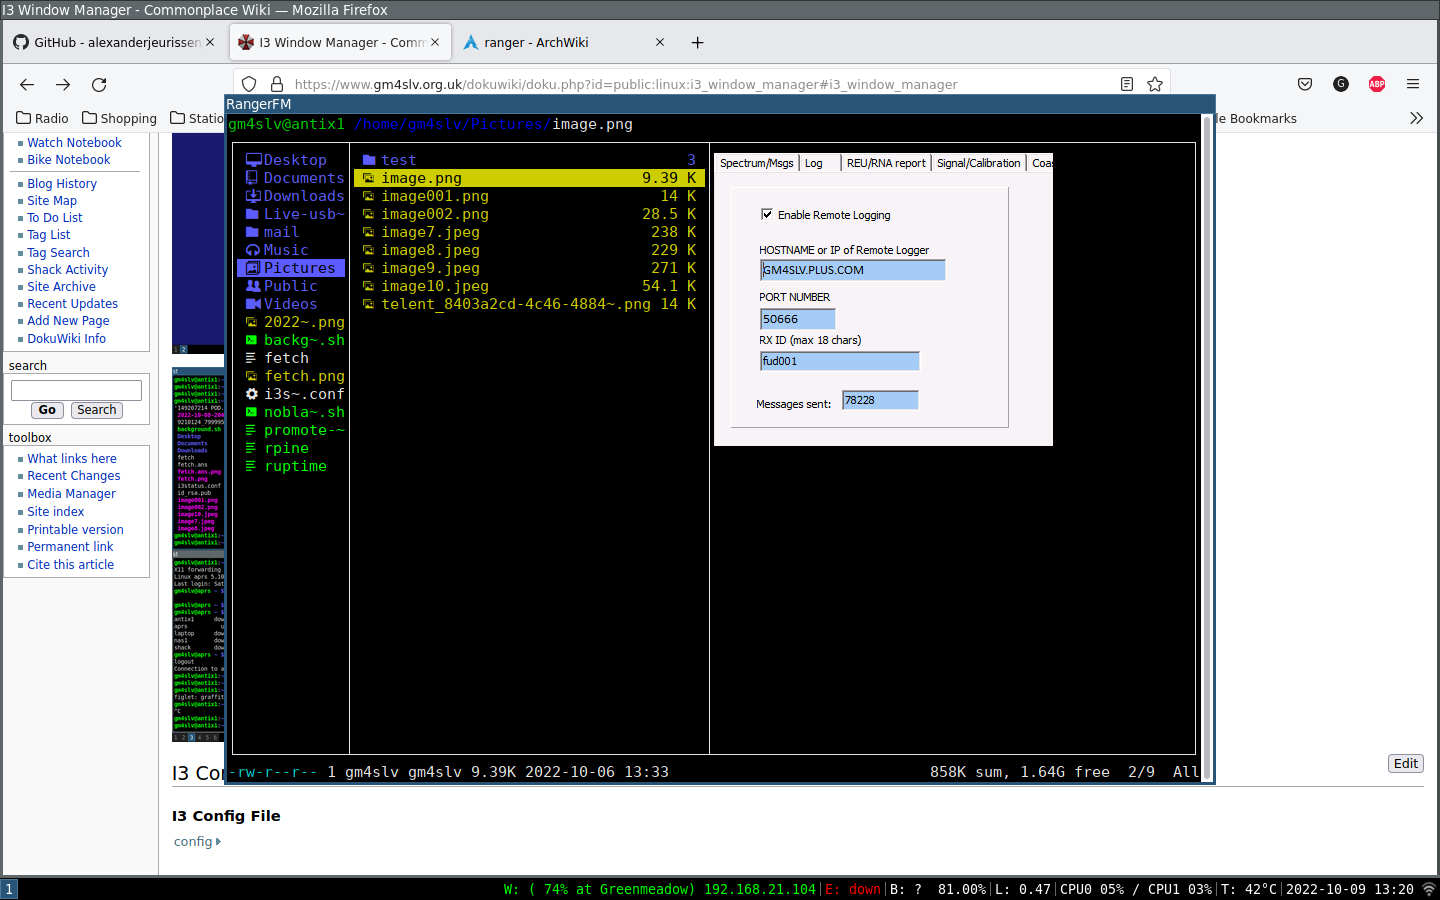Click the Pocket save icon
This screenshot has width=1440, height=900.
tap(1305, 84)
